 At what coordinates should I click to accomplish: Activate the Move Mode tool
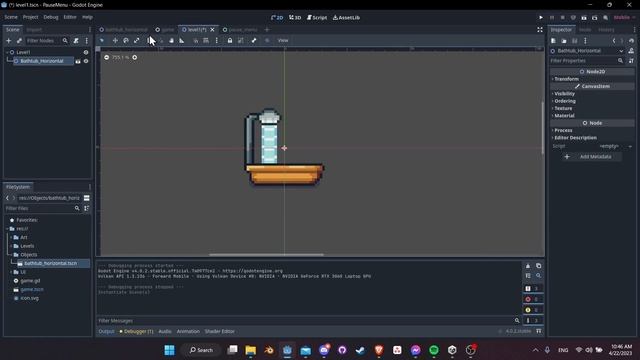(115, 40)
